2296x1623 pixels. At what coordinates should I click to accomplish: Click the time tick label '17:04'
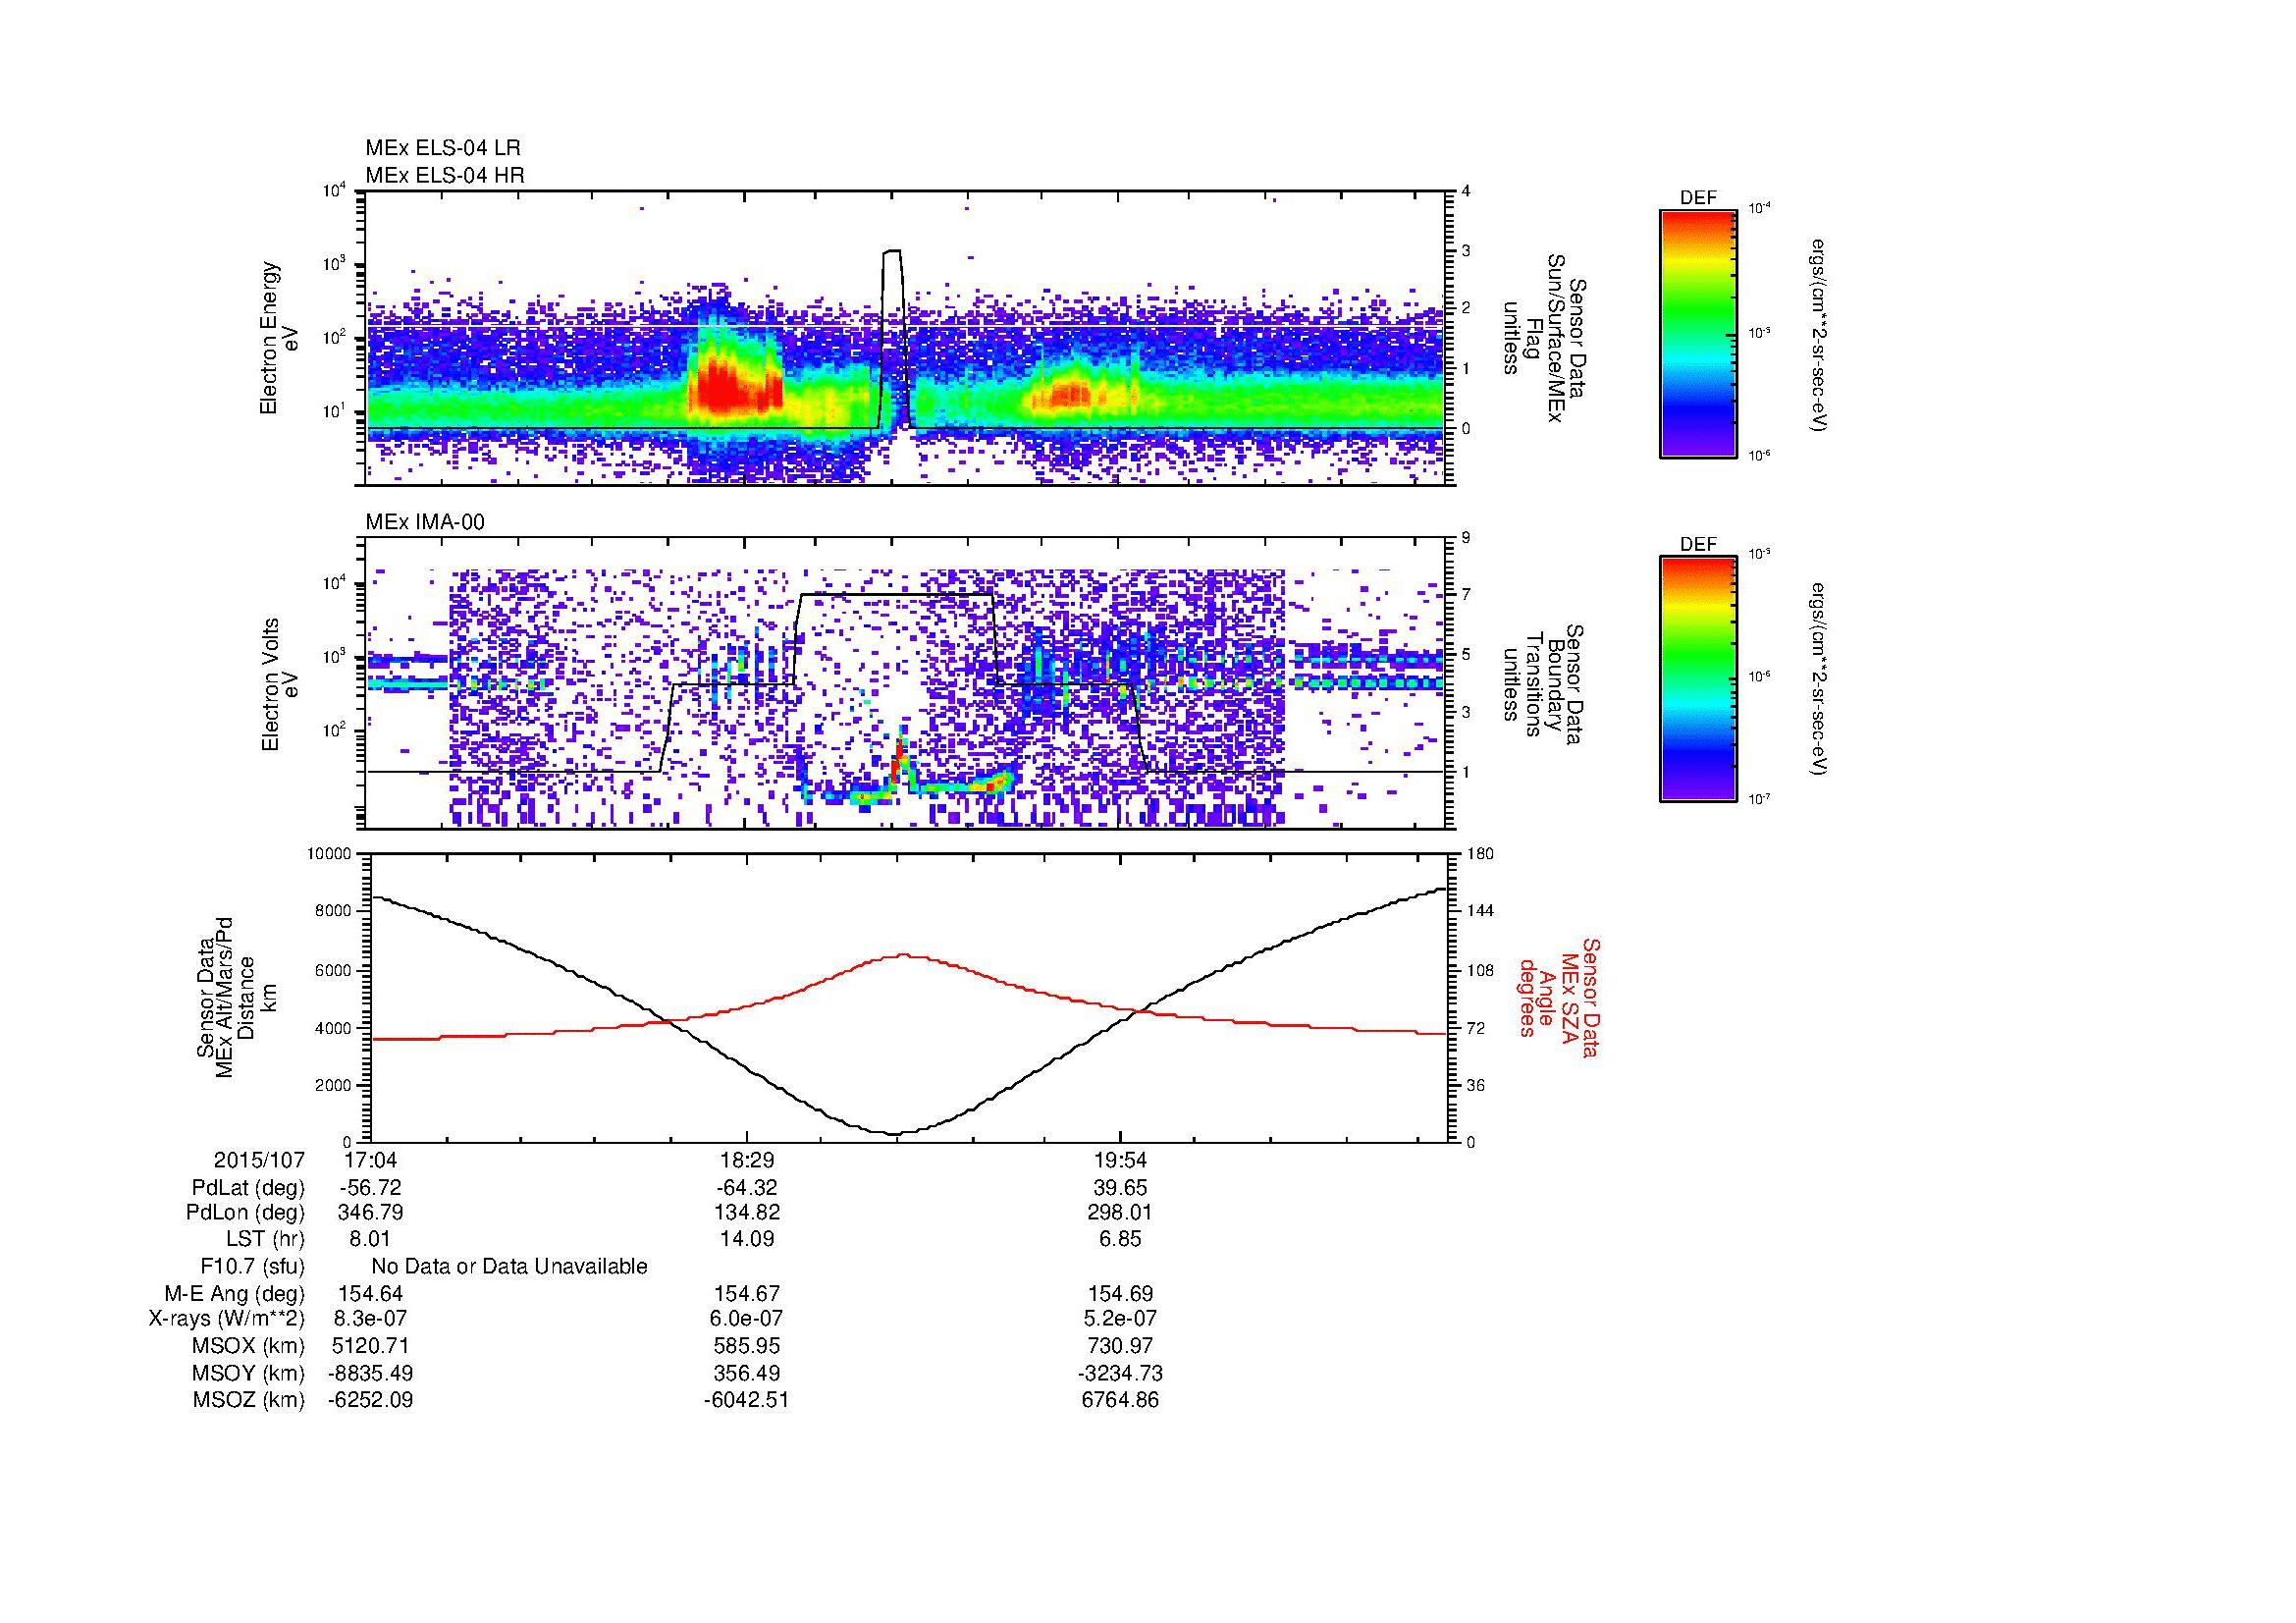pos(370,1160)
